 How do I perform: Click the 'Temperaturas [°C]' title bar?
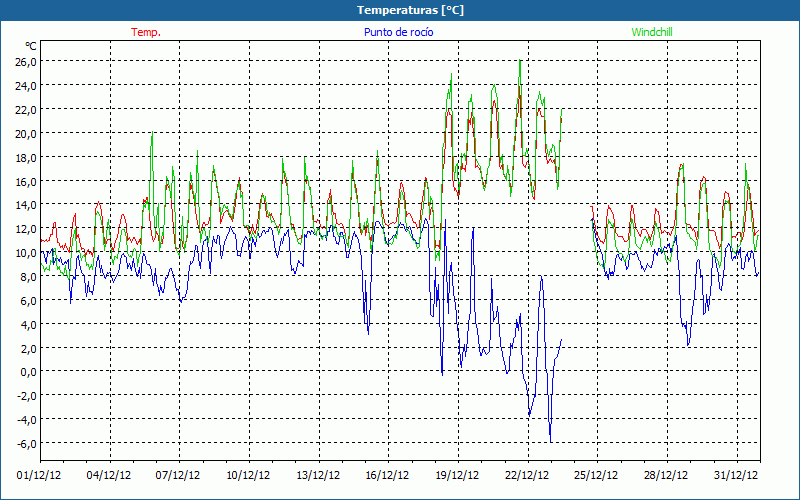coord(400,10)
